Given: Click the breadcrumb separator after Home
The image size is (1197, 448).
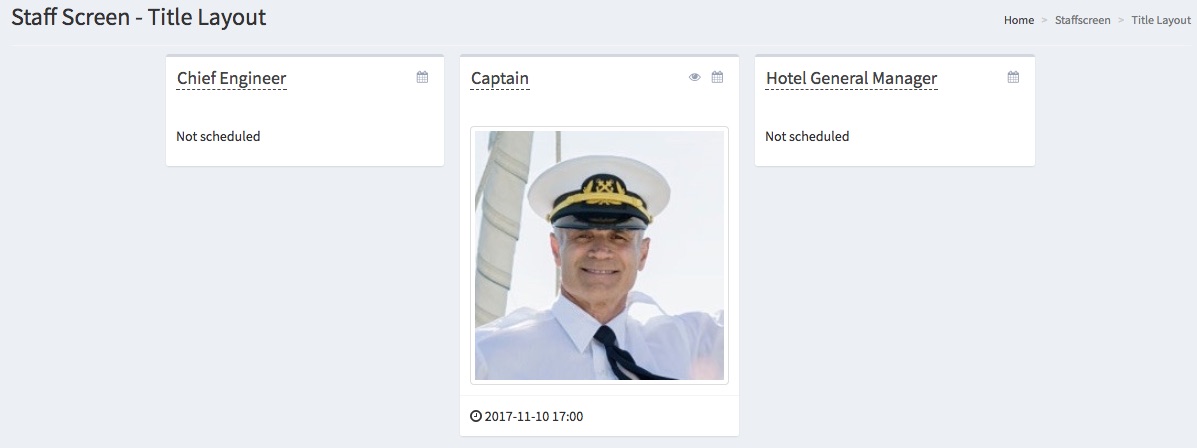Looking at the screenshot, I should (1045, 20).
